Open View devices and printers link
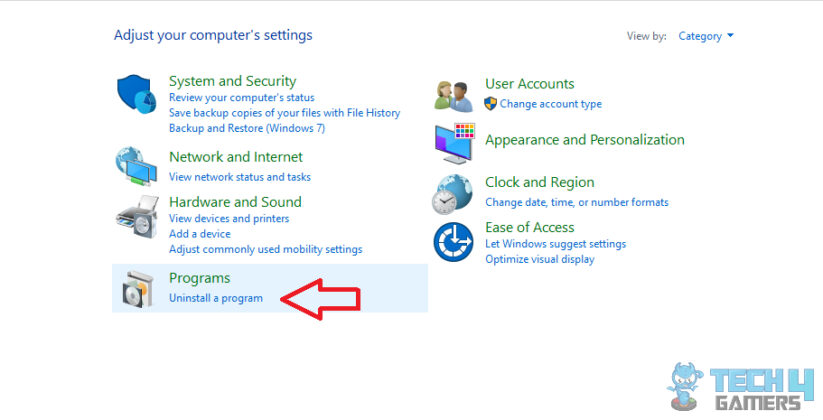 pos(229,218)
